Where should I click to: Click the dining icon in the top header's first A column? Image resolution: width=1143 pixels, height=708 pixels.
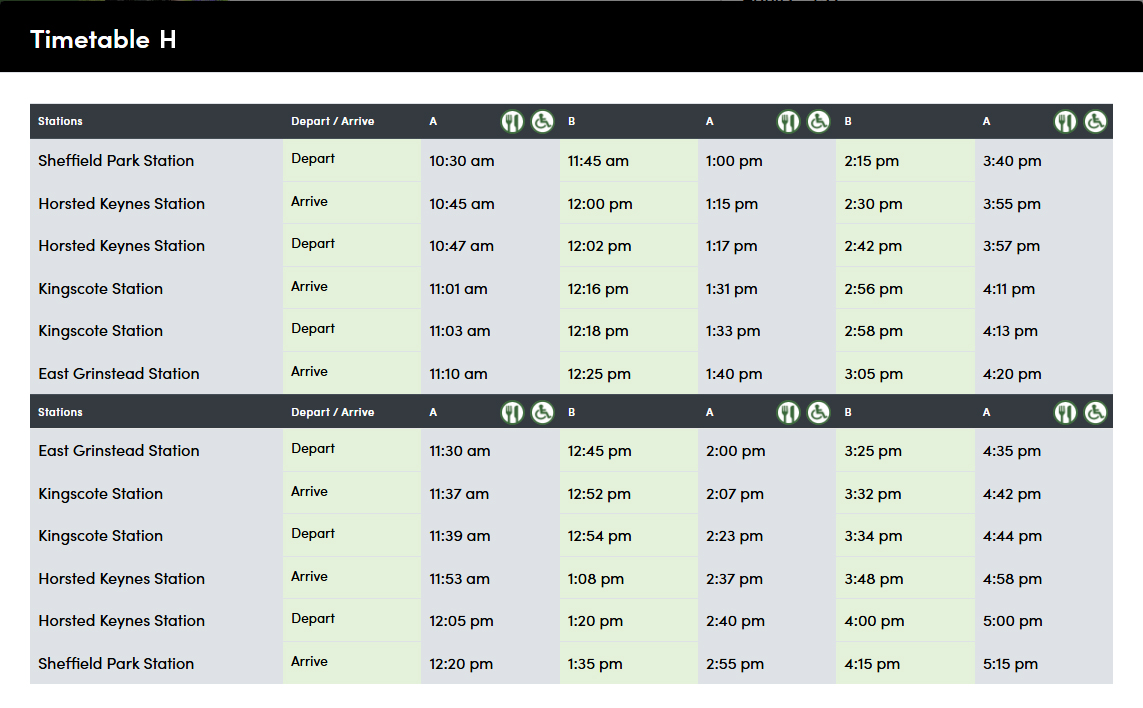(513, 122)
